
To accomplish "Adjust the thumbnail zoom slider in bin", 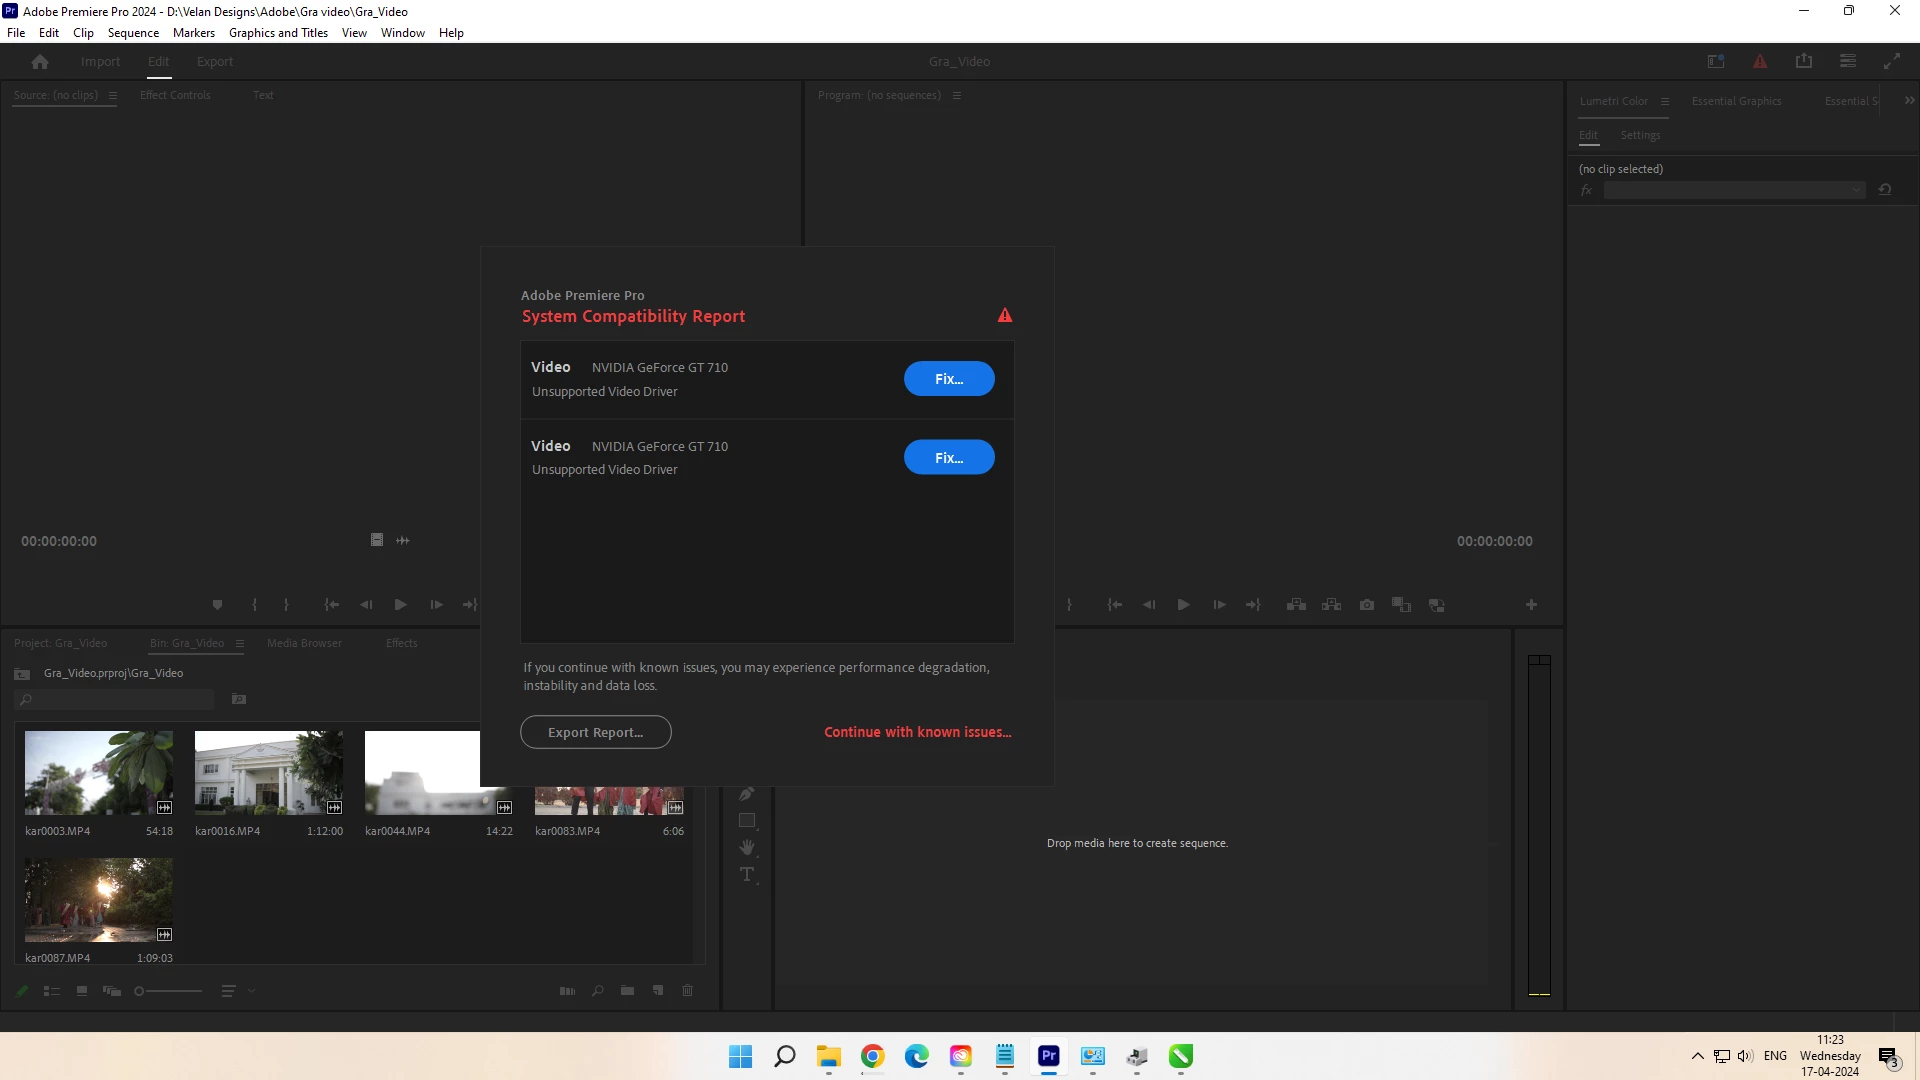I will click(x=141, y=991).
